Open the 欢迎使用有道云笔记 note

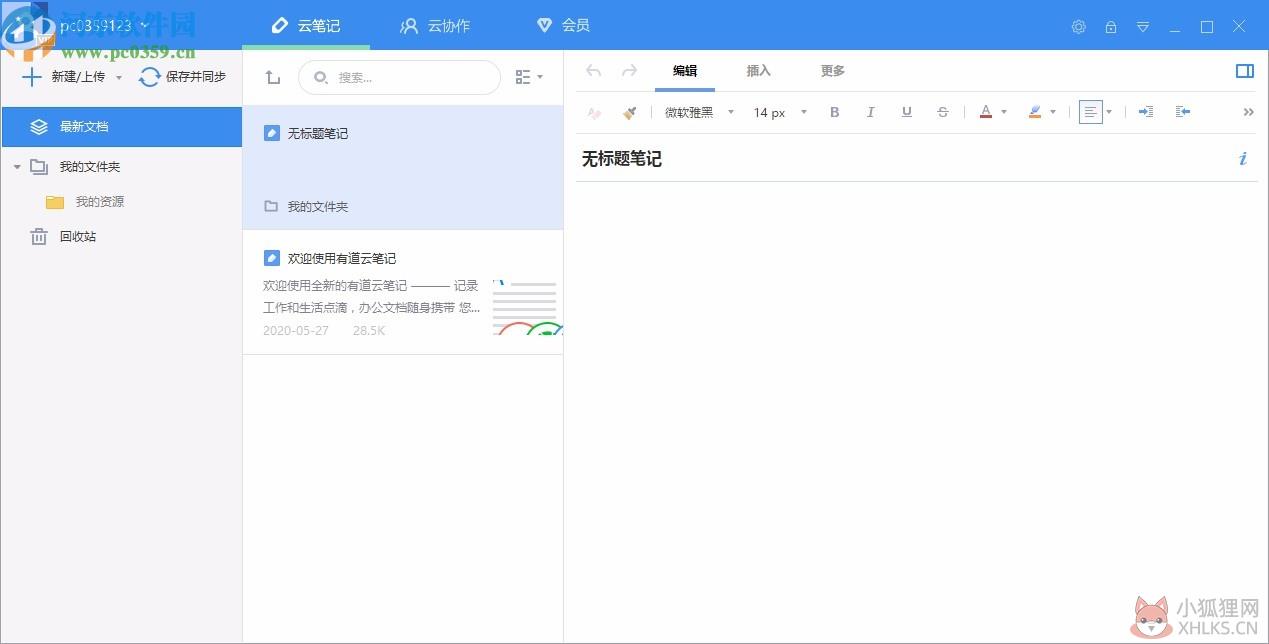tap(403, 292)
